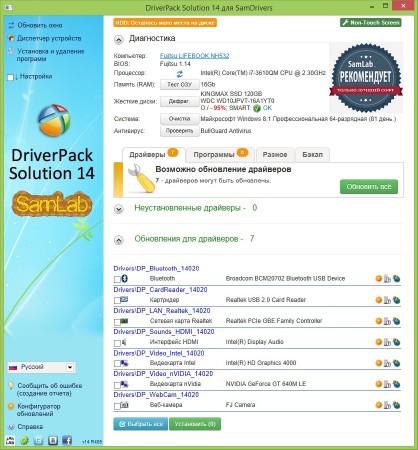Open the VK social icon in the bottom bar
This screenshot has width=418, height=450.
pyautogui.click(x=53, y=440)
